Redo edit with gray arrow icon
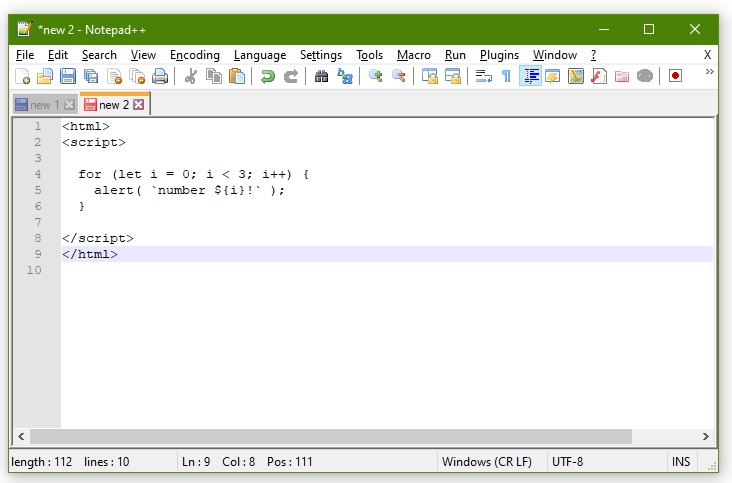Image resolution: width=732 pixels, height=483 pixels. pos(291,76)
